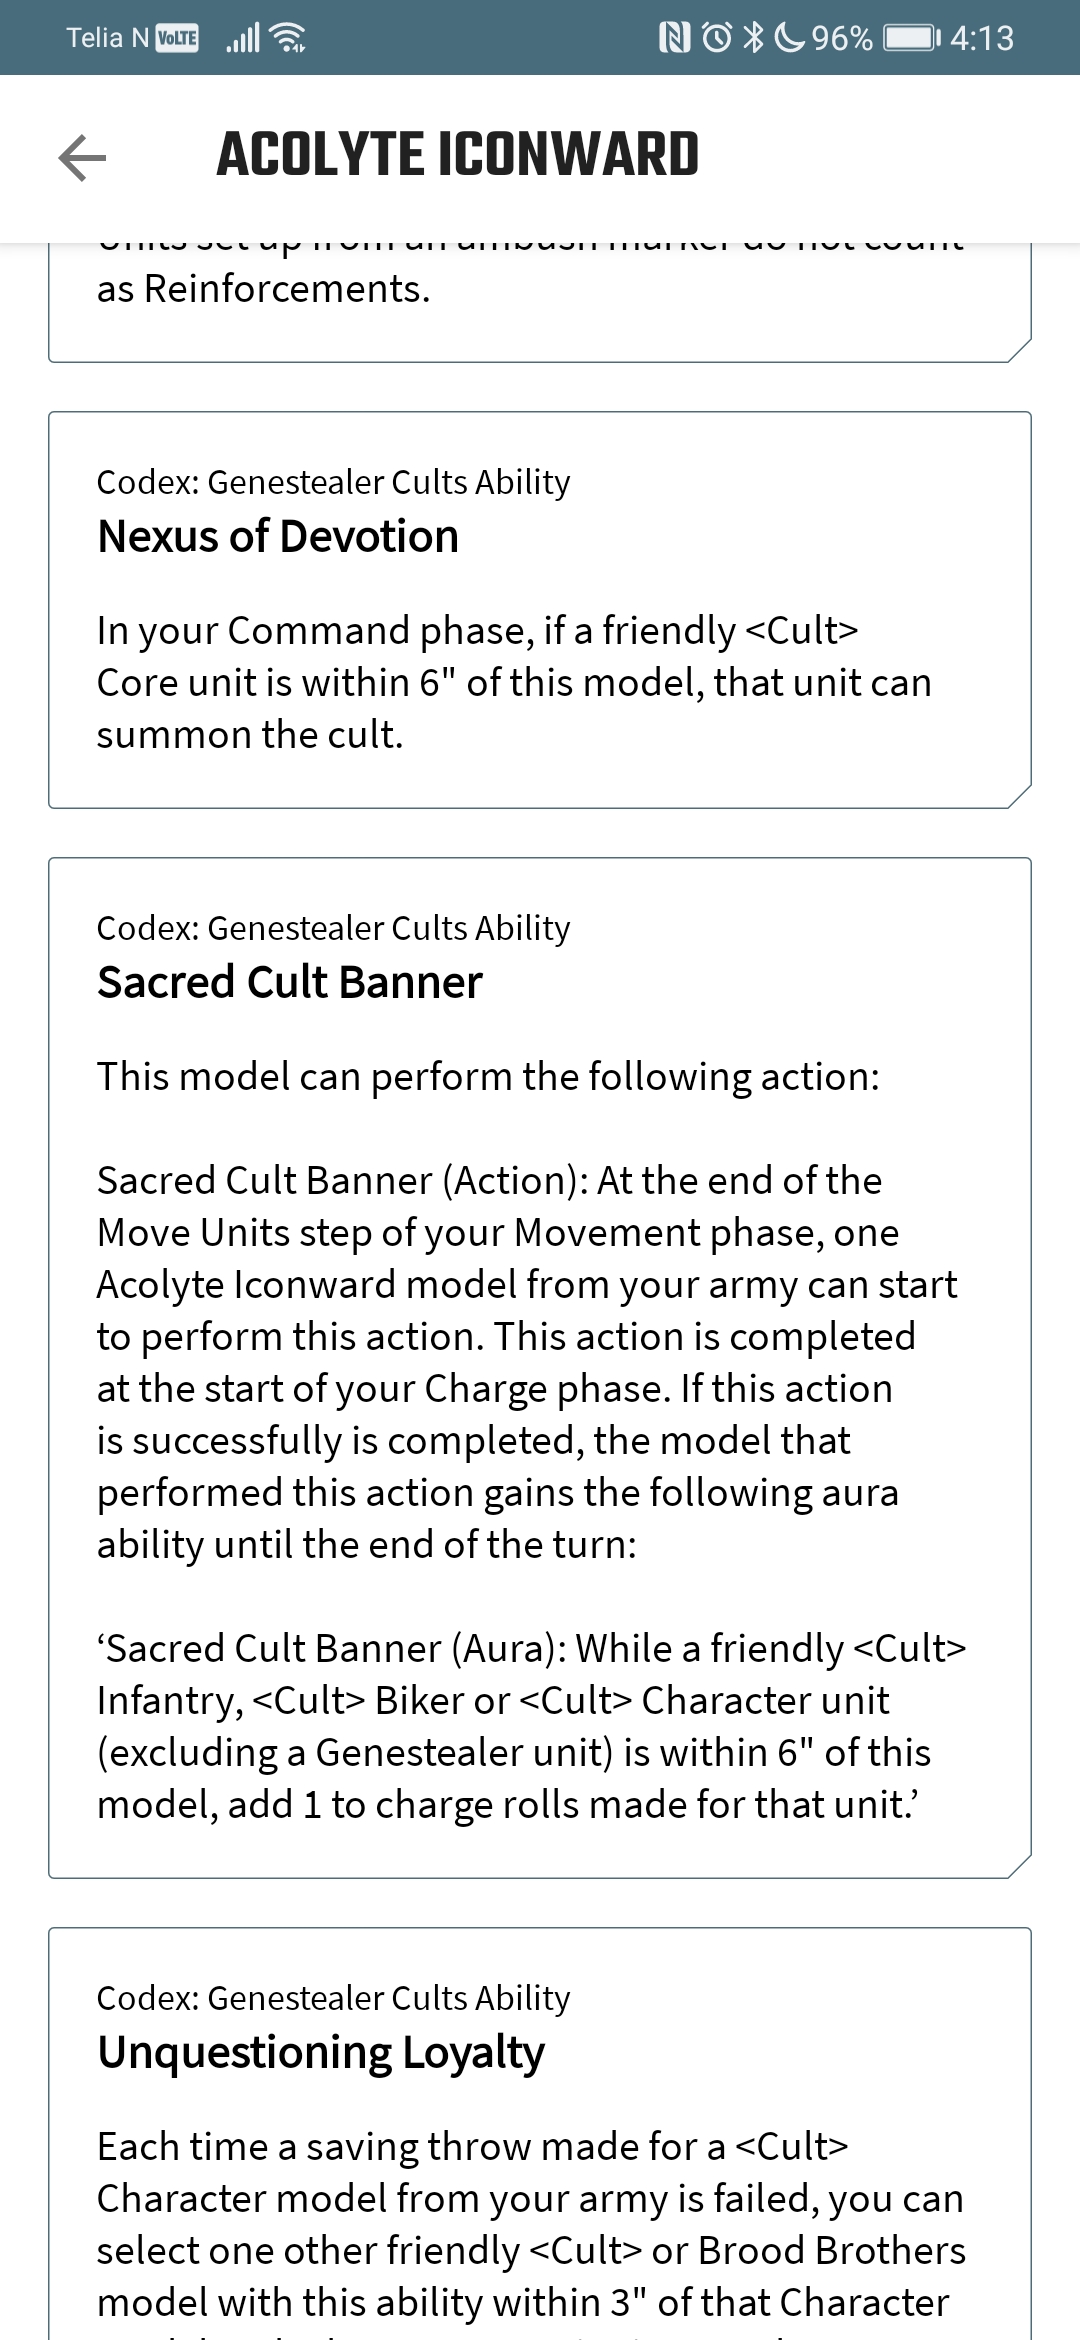The image size is (1080, 2340).
Task: Tap Codex label above Unquestioning Loyalty
Action: click(333, 1998)
